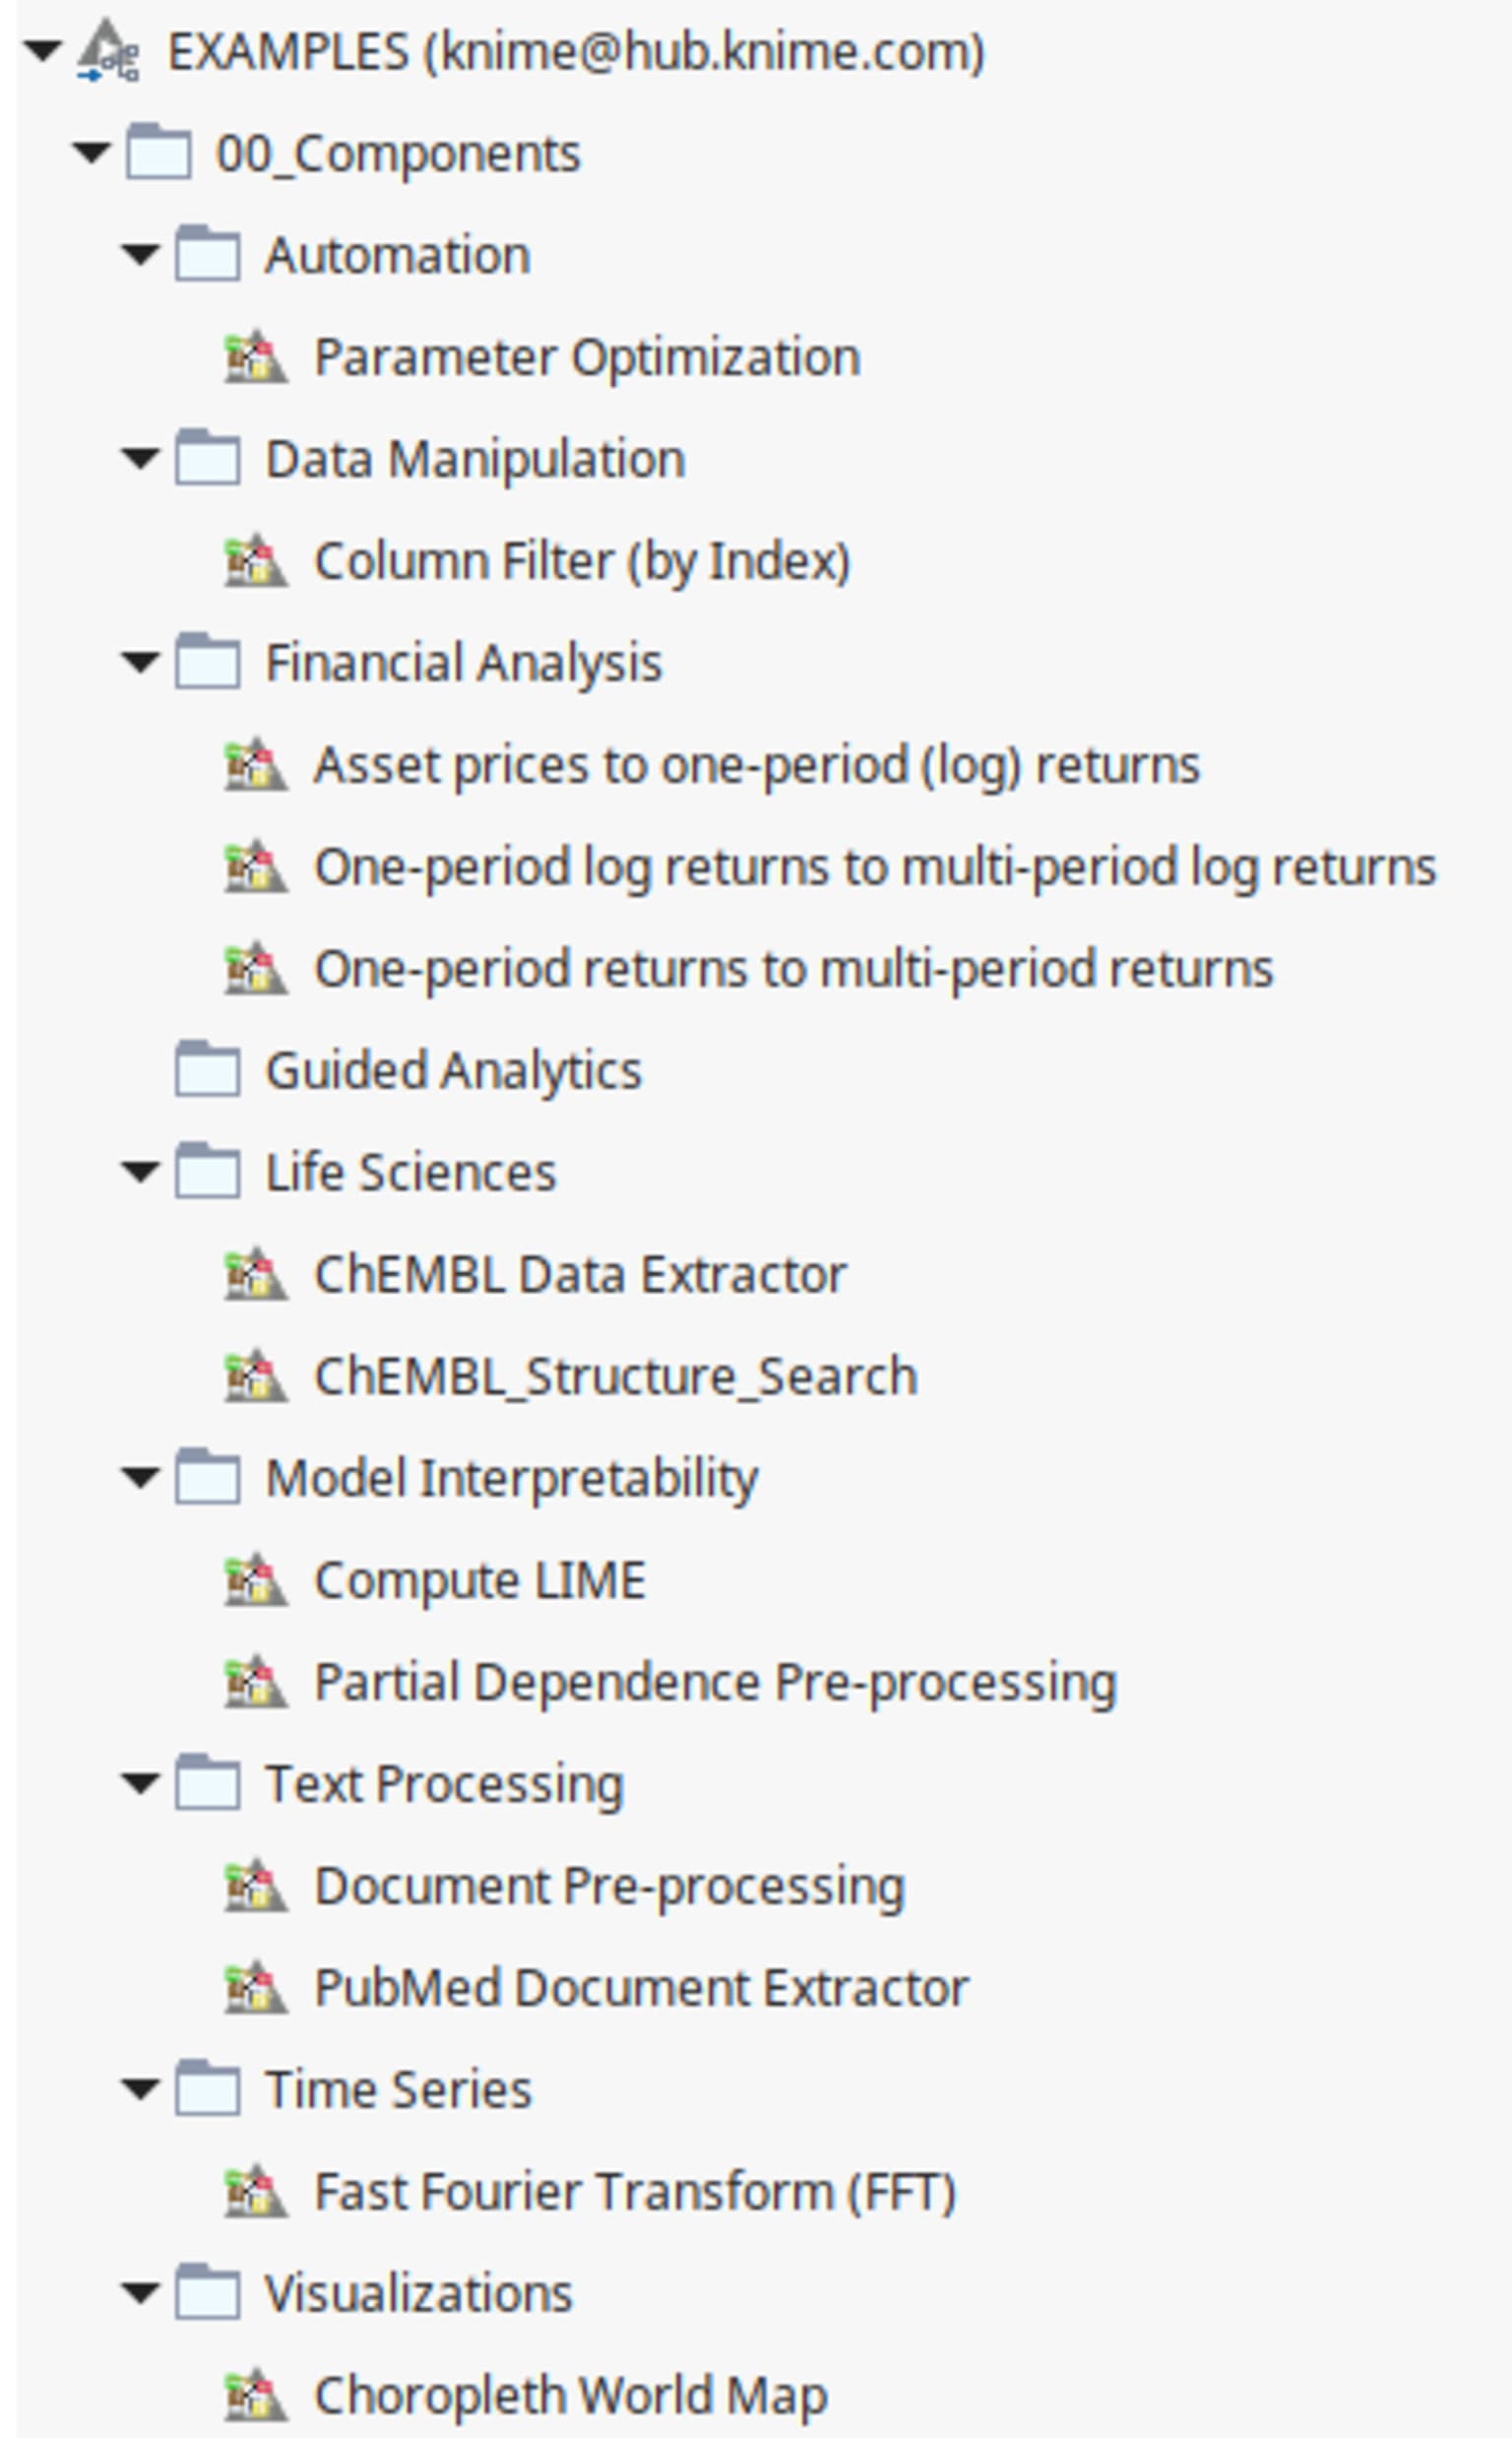Collapse the 00_Components folder

[91, 153]
